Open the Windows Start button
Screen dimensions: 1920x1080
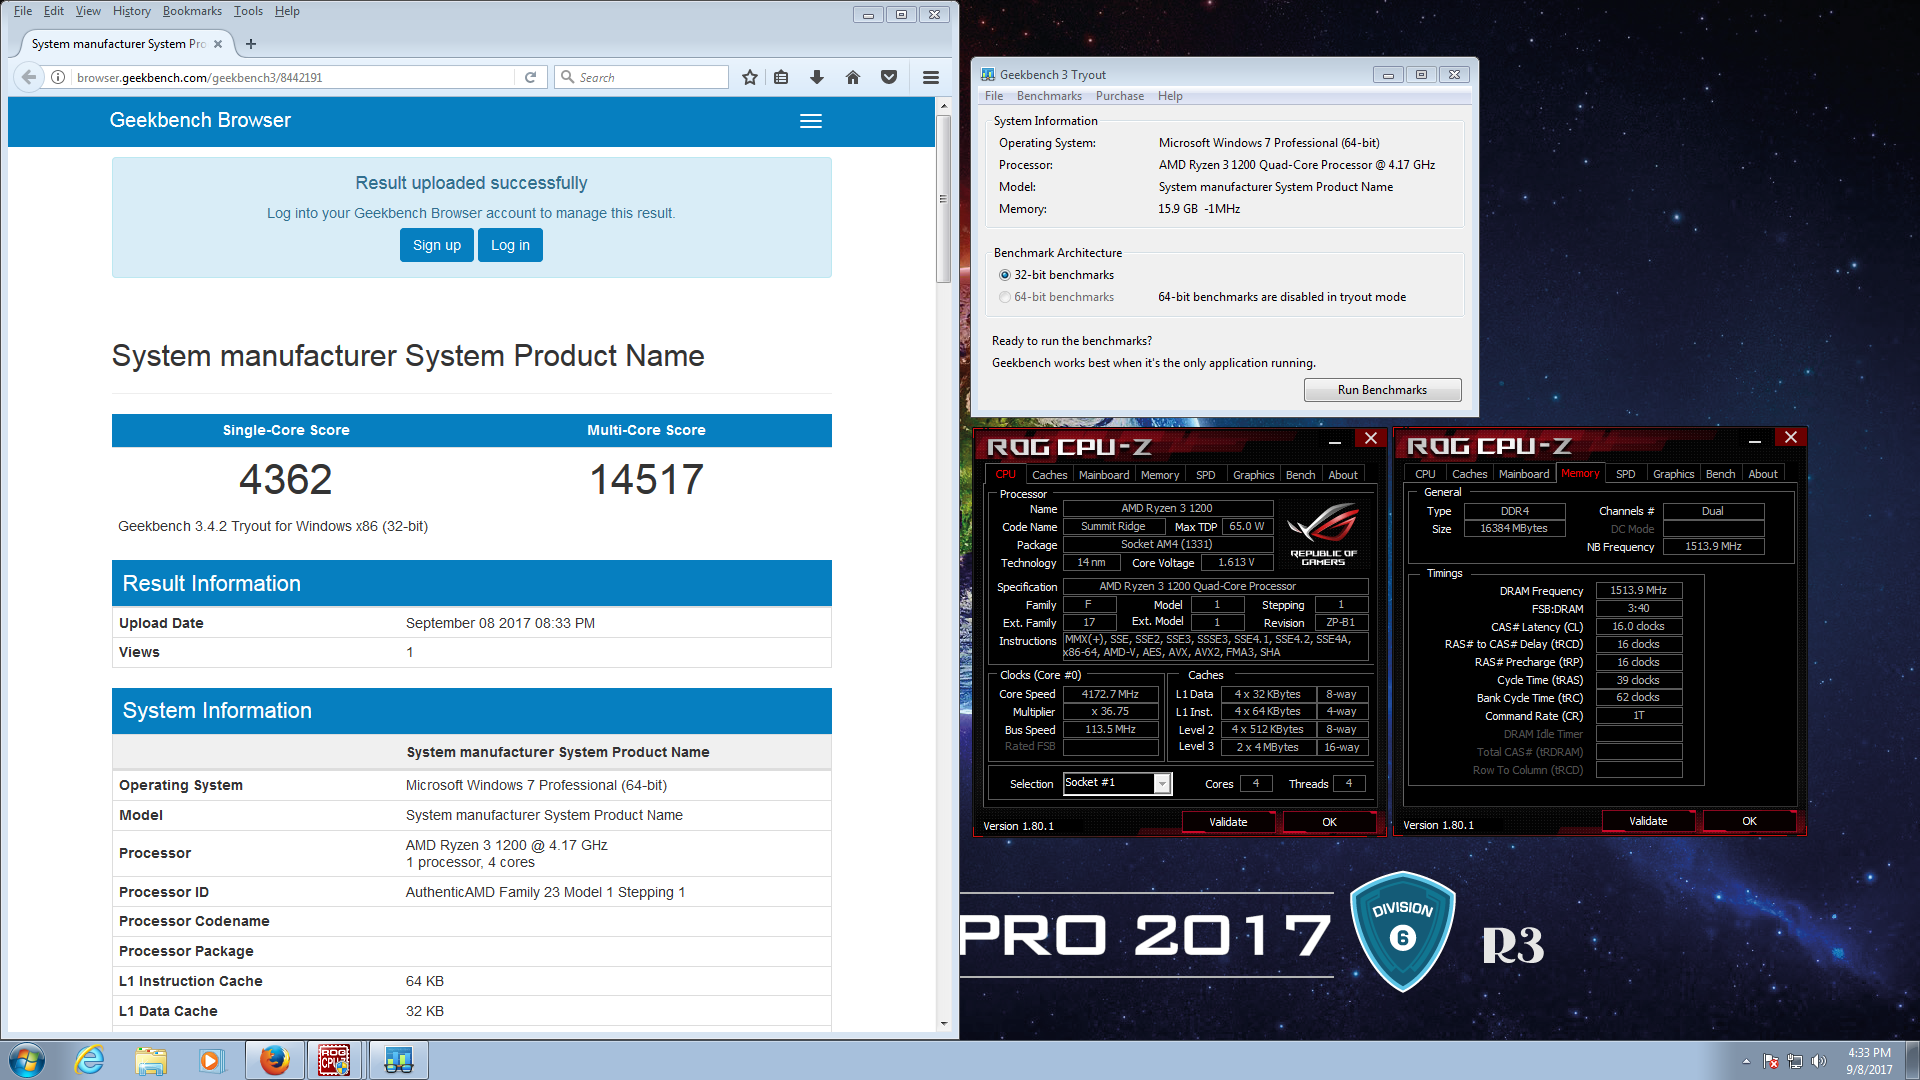coord(27,1060)
